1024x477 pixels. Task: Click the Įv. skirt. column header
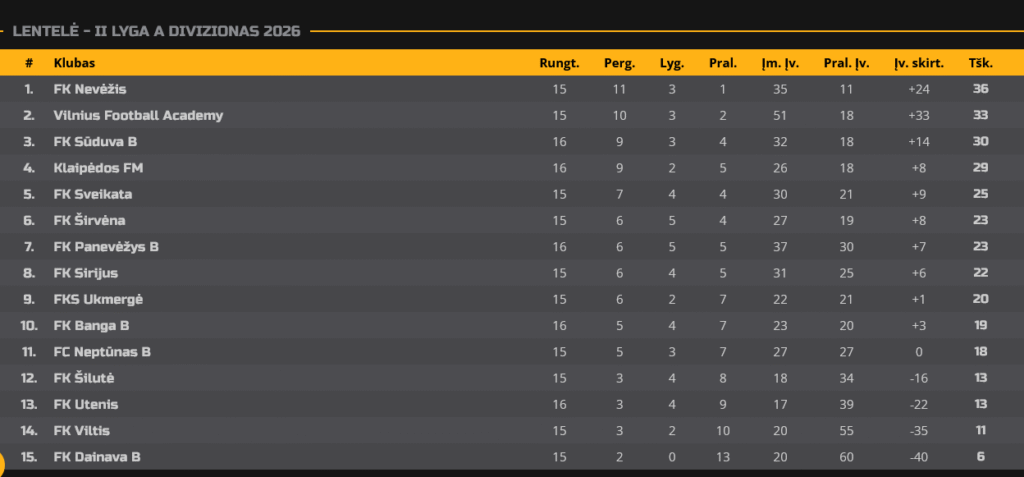click(x=919, y=63)
